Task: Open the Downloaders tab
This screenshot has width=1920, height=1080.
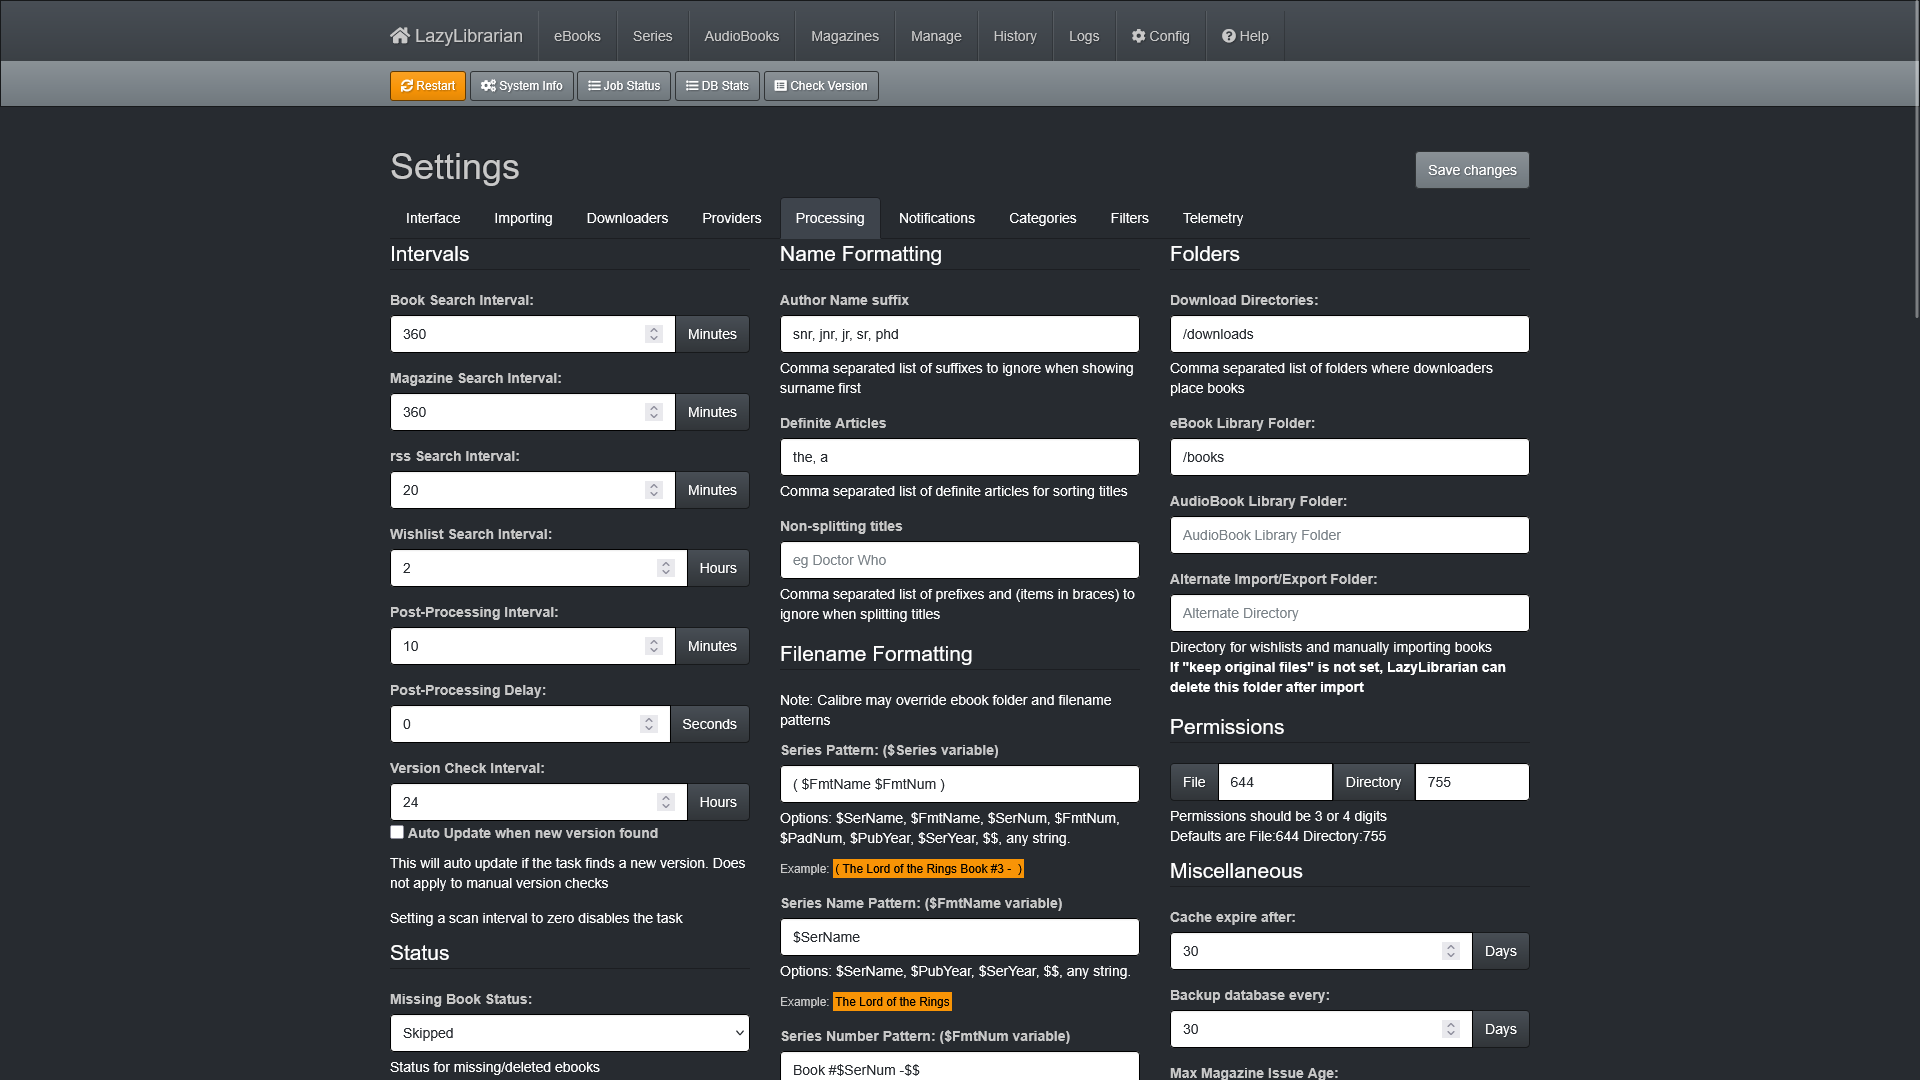Action: (x=627, y=218)
